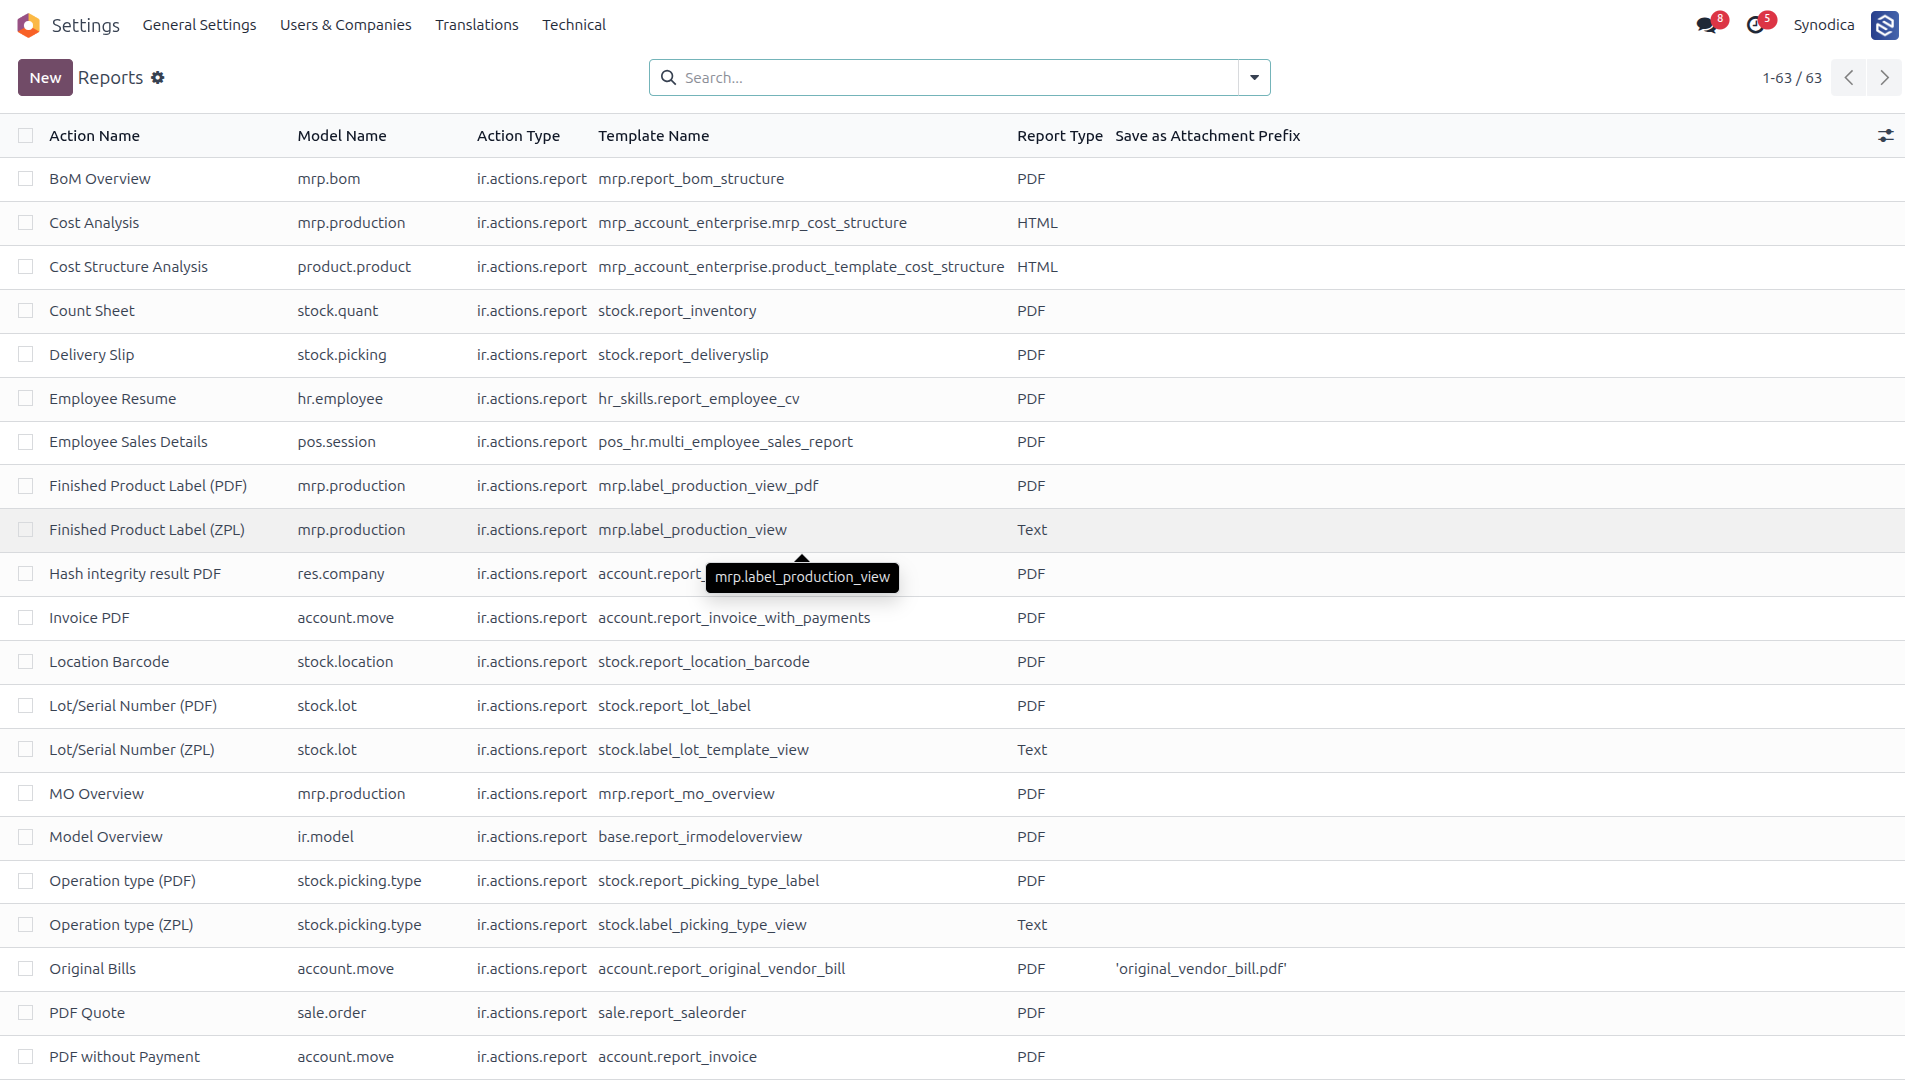Click mrp.report_bom_structure template cell

coord(691,179)
